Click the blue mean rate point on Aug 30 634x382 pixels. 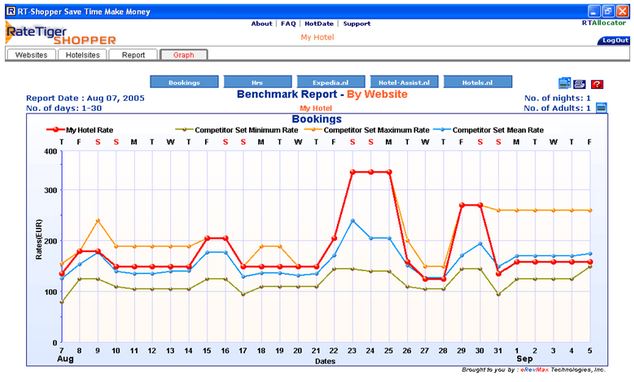coord(480,244)
